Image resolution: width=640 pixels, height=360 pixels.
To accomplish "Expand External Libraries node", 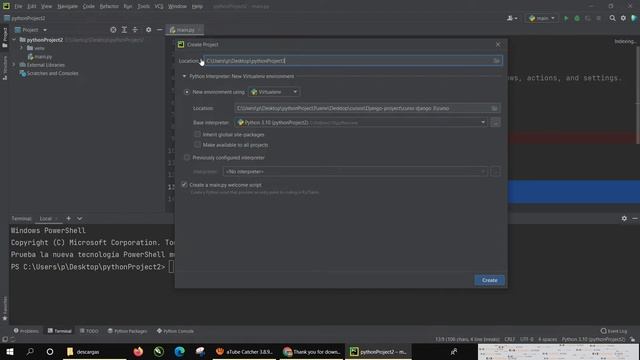I will tap(14, 65).
